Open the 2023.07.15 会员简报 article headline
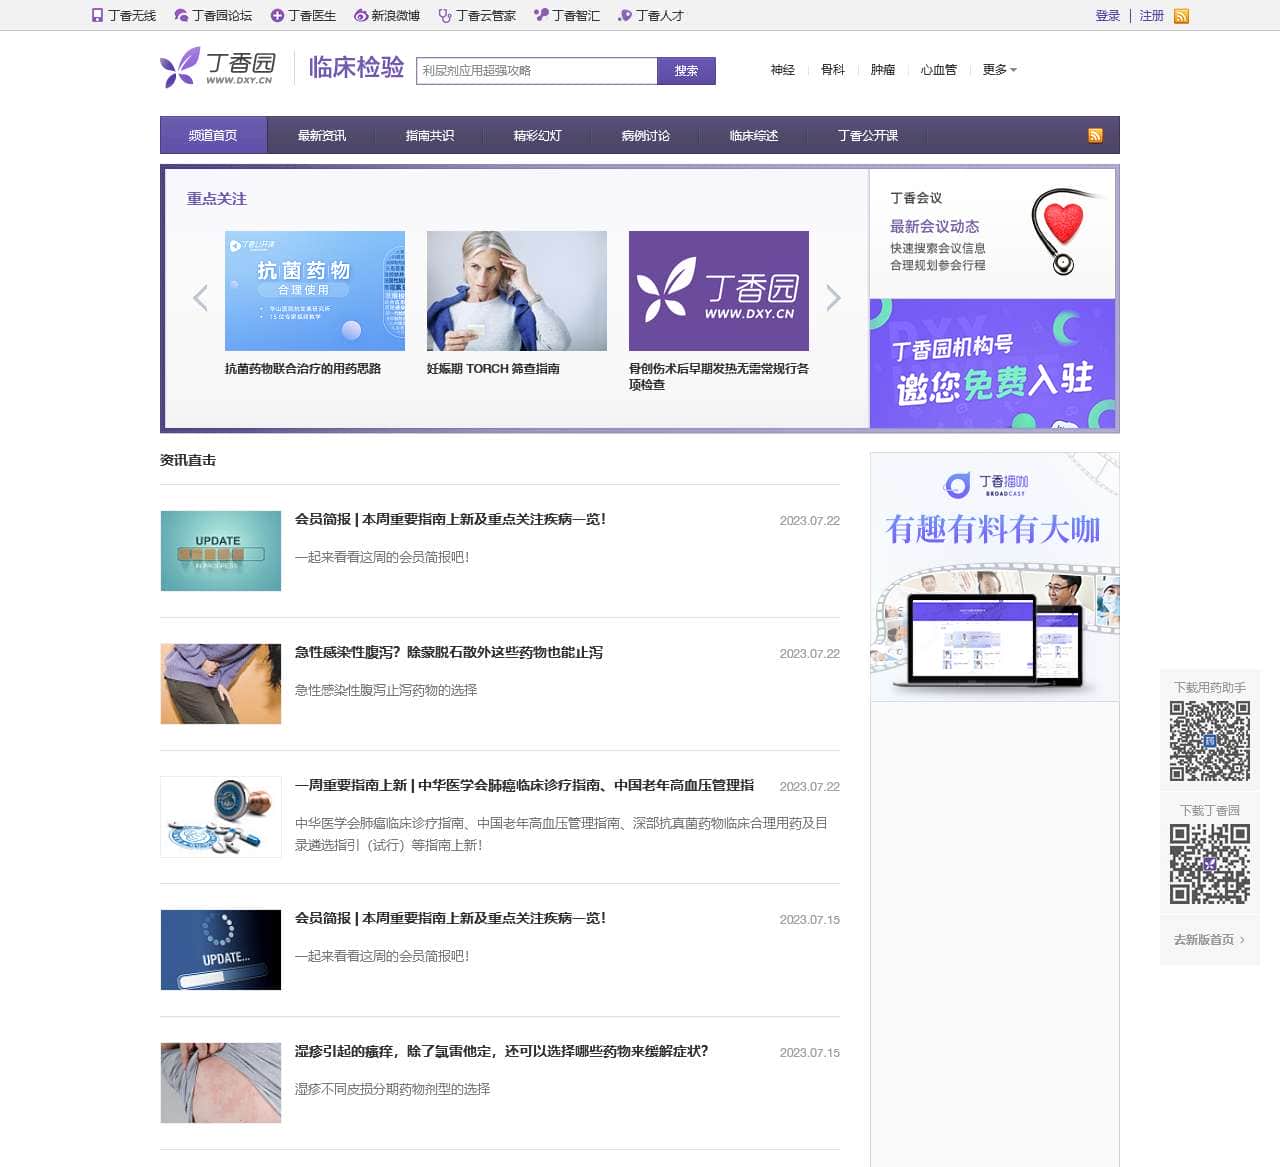 pos(450,919)
